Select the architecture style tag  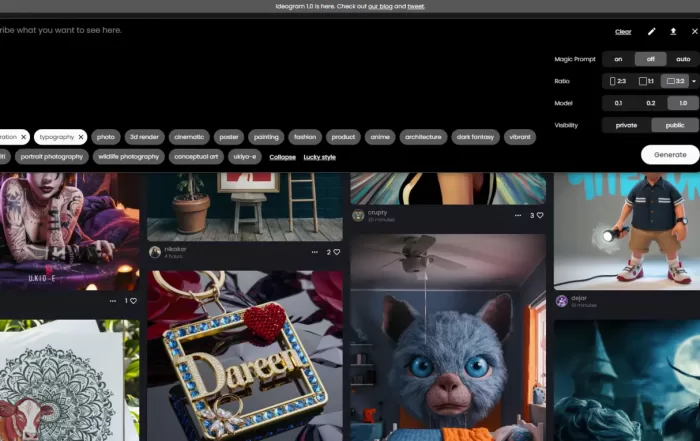click(x=423, y=137)
